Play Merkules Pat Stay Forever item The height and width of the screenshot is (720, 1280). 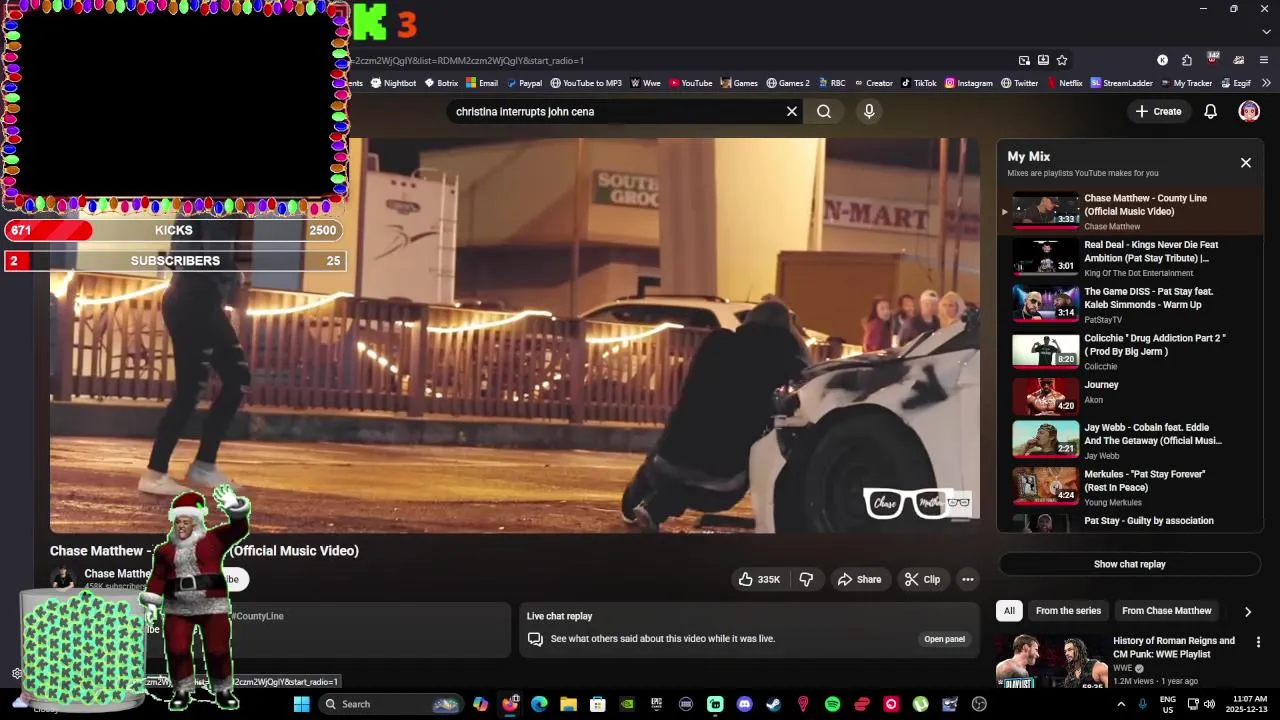click(x=1131, y=486)
